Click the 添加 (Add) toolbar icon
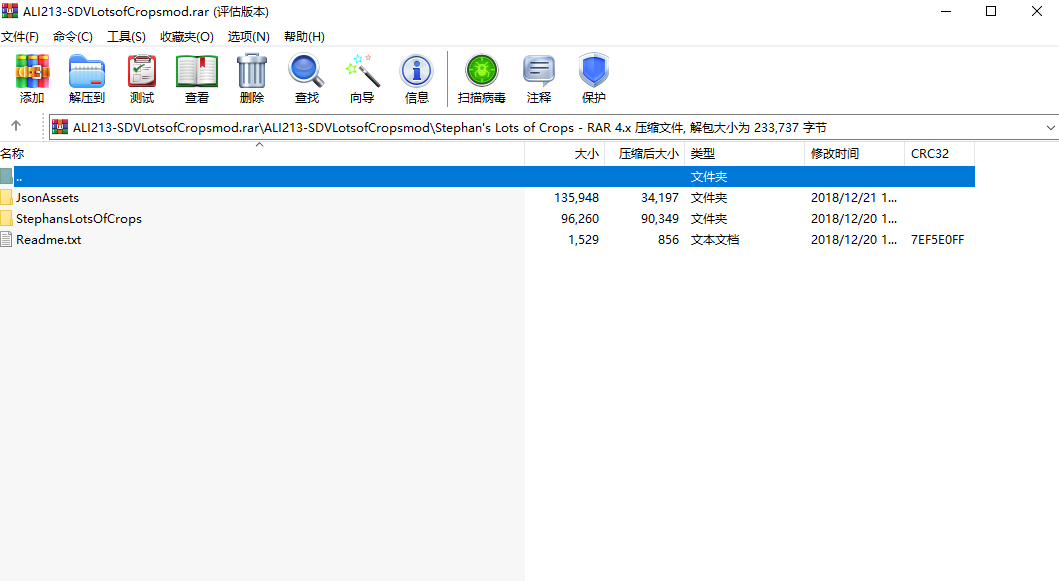The image size is (1059, 581). click(x=32, y=78)
